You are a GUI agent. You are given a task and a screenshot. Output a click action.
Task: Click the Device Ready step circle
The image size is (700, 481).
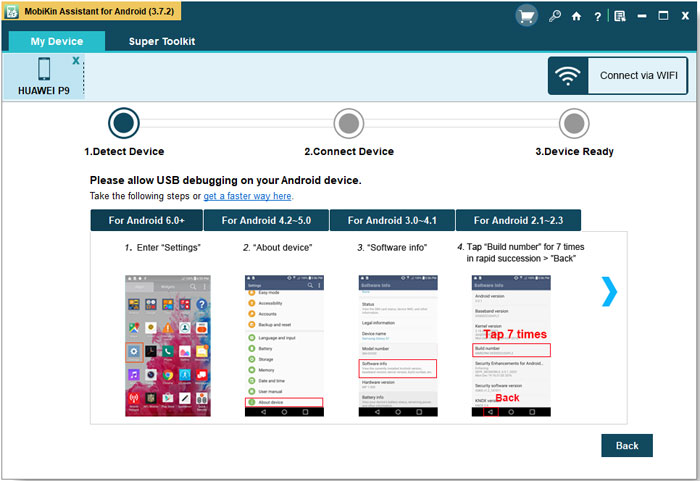tap(574, 123)
